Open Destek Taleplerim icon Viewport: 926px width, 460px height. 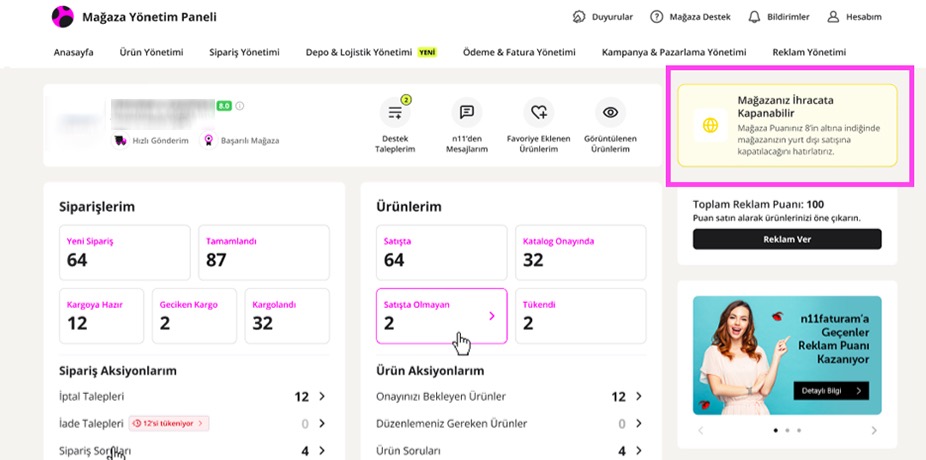(395, 112)
